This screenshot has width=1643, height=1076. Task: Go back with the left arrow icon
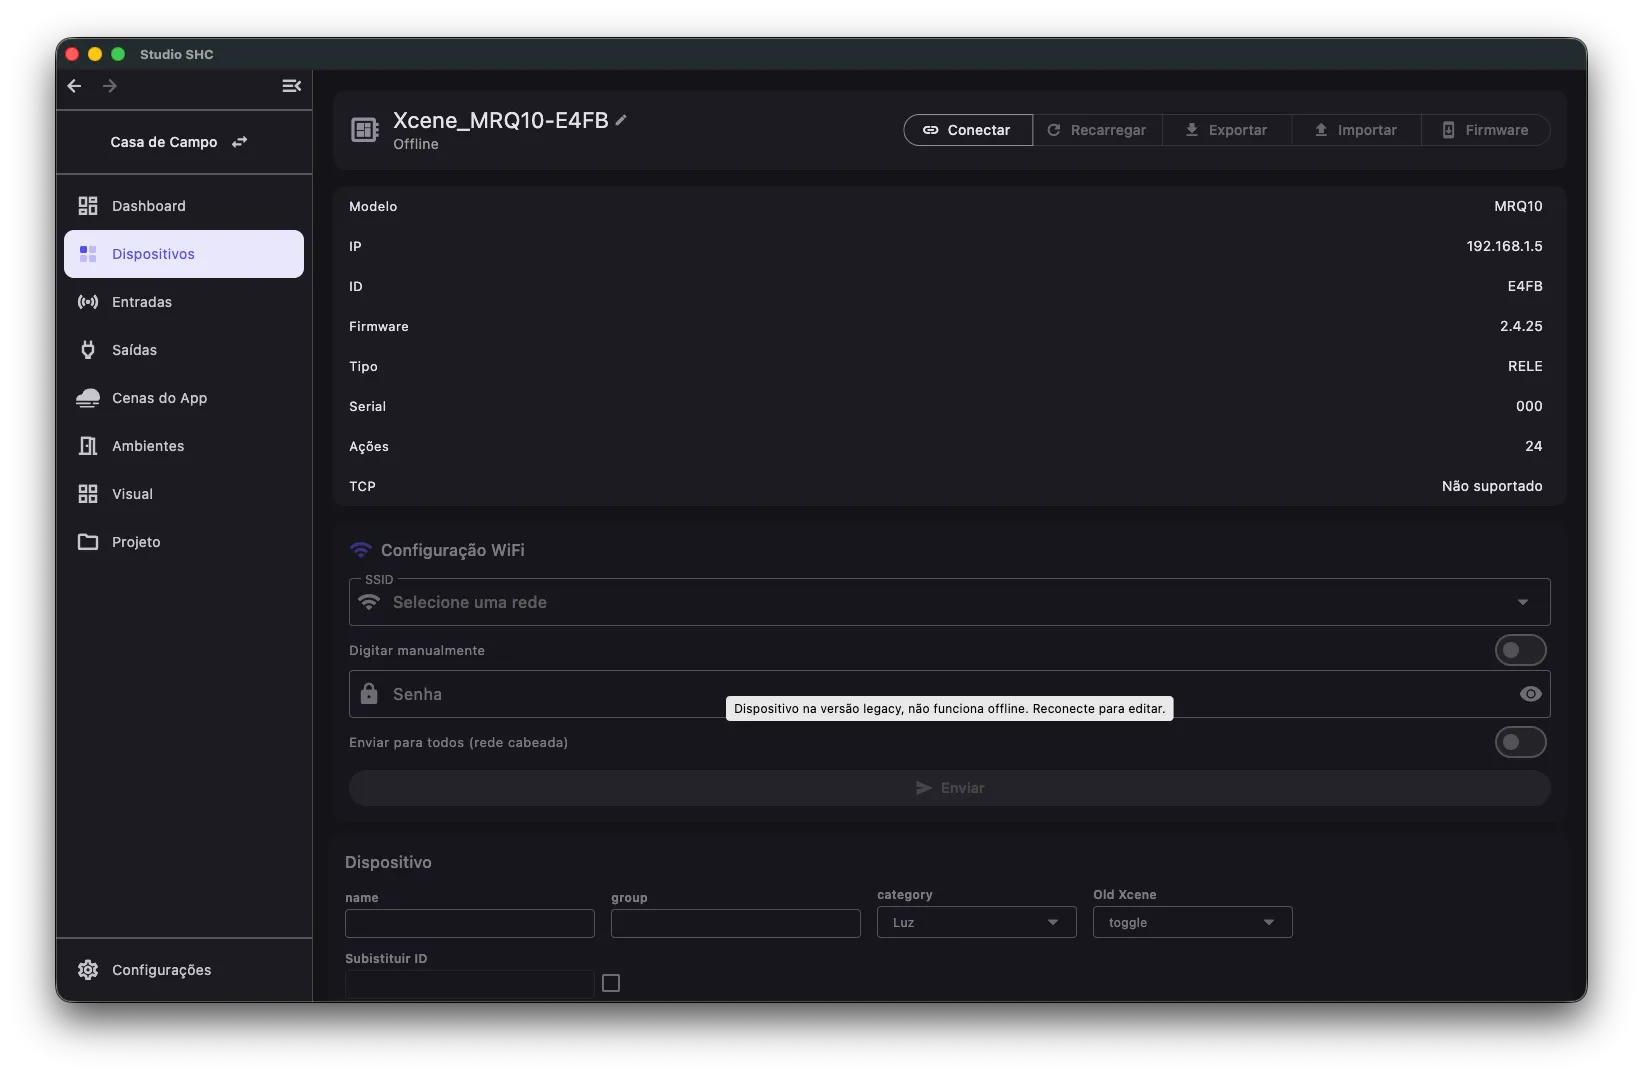74,86
